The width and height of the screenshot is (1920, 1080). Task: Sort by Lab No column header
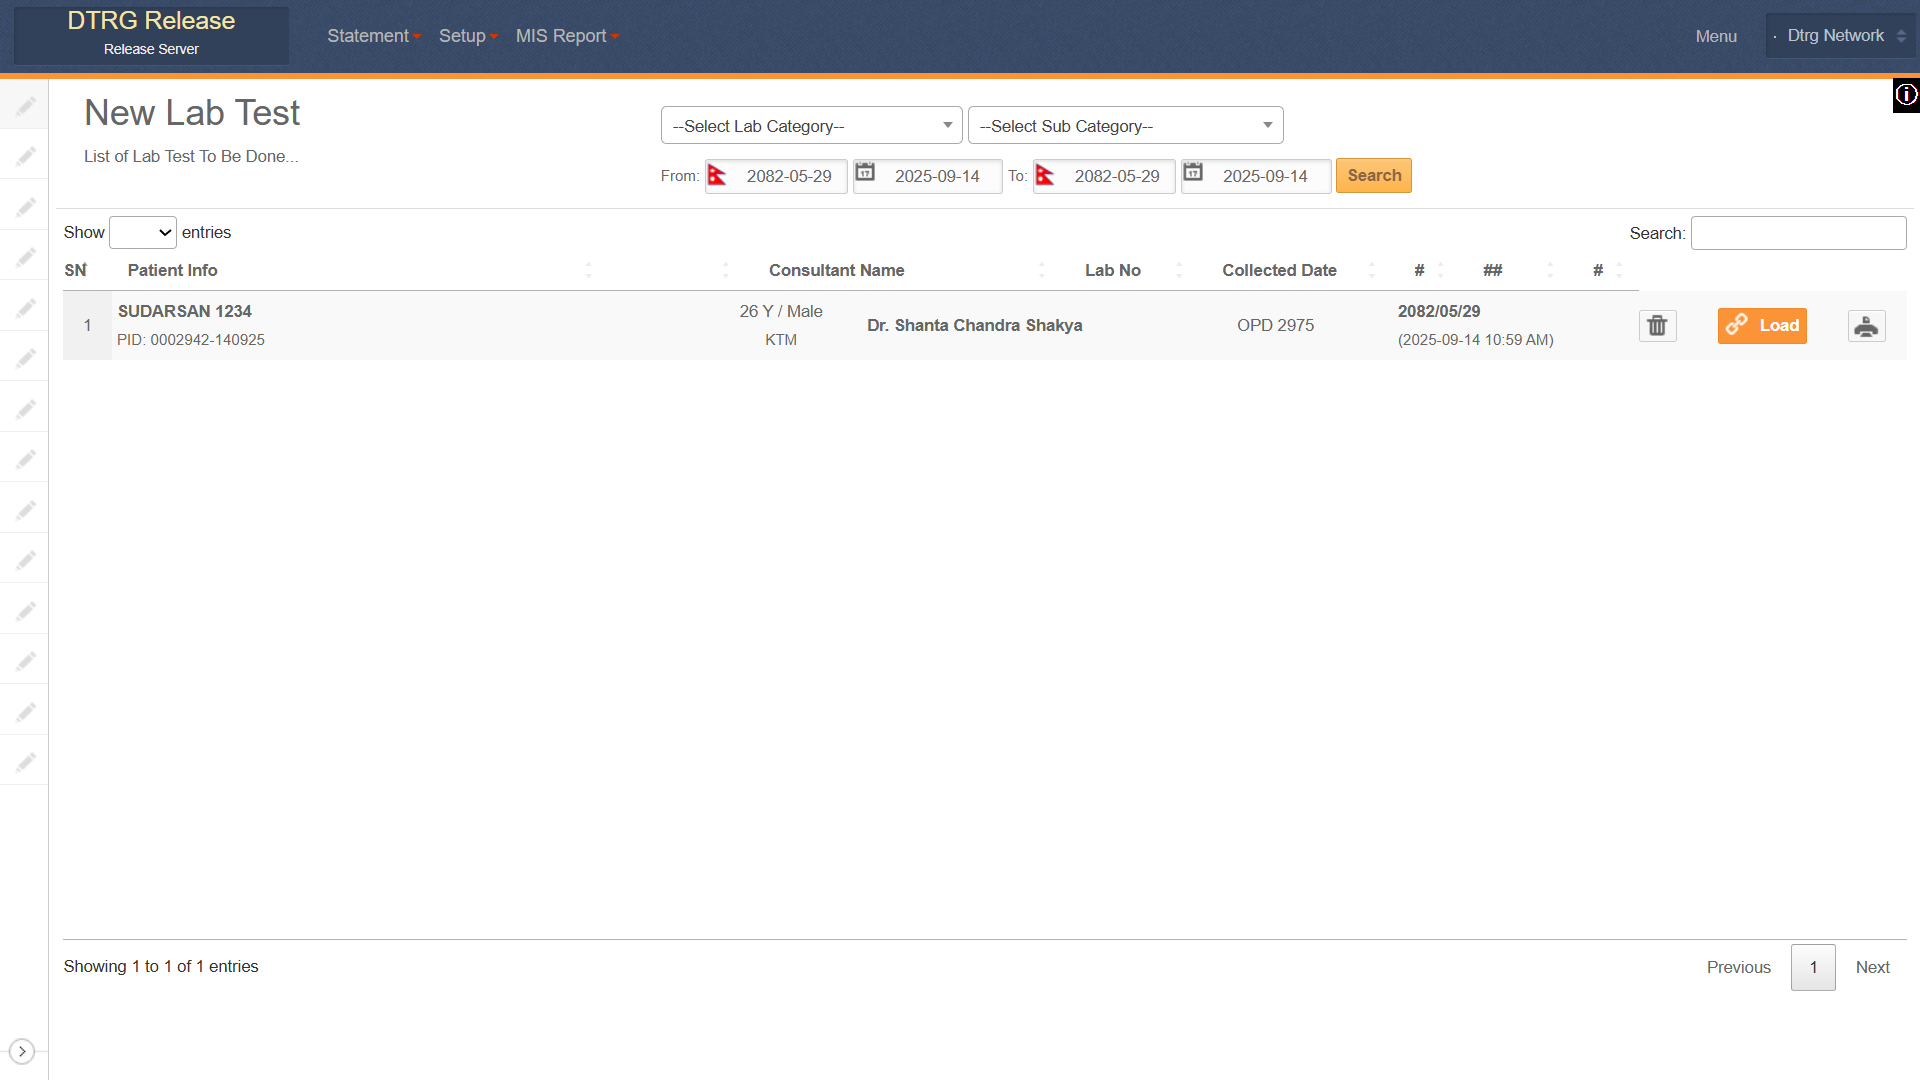tap(1112, 270)
